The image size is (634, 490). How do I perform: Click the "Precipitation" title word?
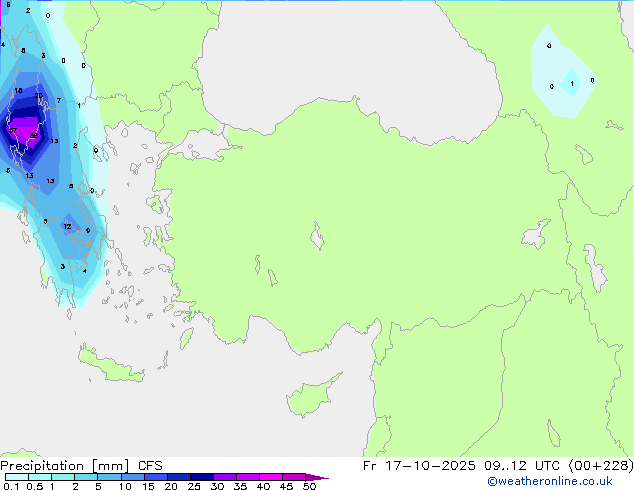(42, 466)
